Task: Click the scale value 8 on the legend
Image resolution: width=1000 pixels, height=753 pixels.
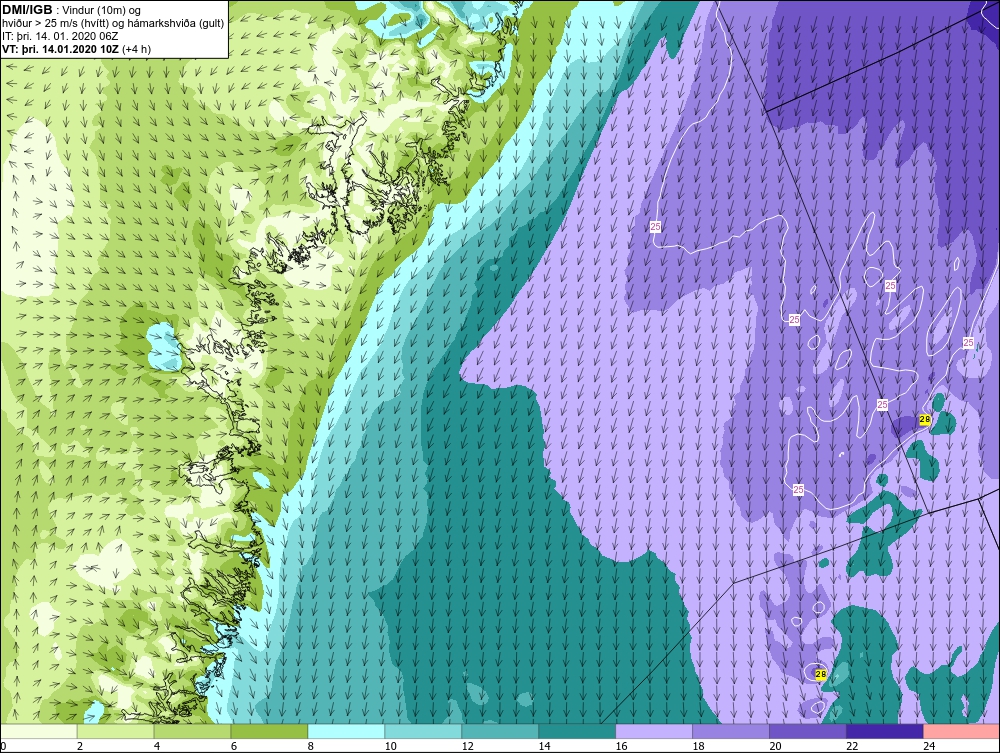Action: [311, 746]
